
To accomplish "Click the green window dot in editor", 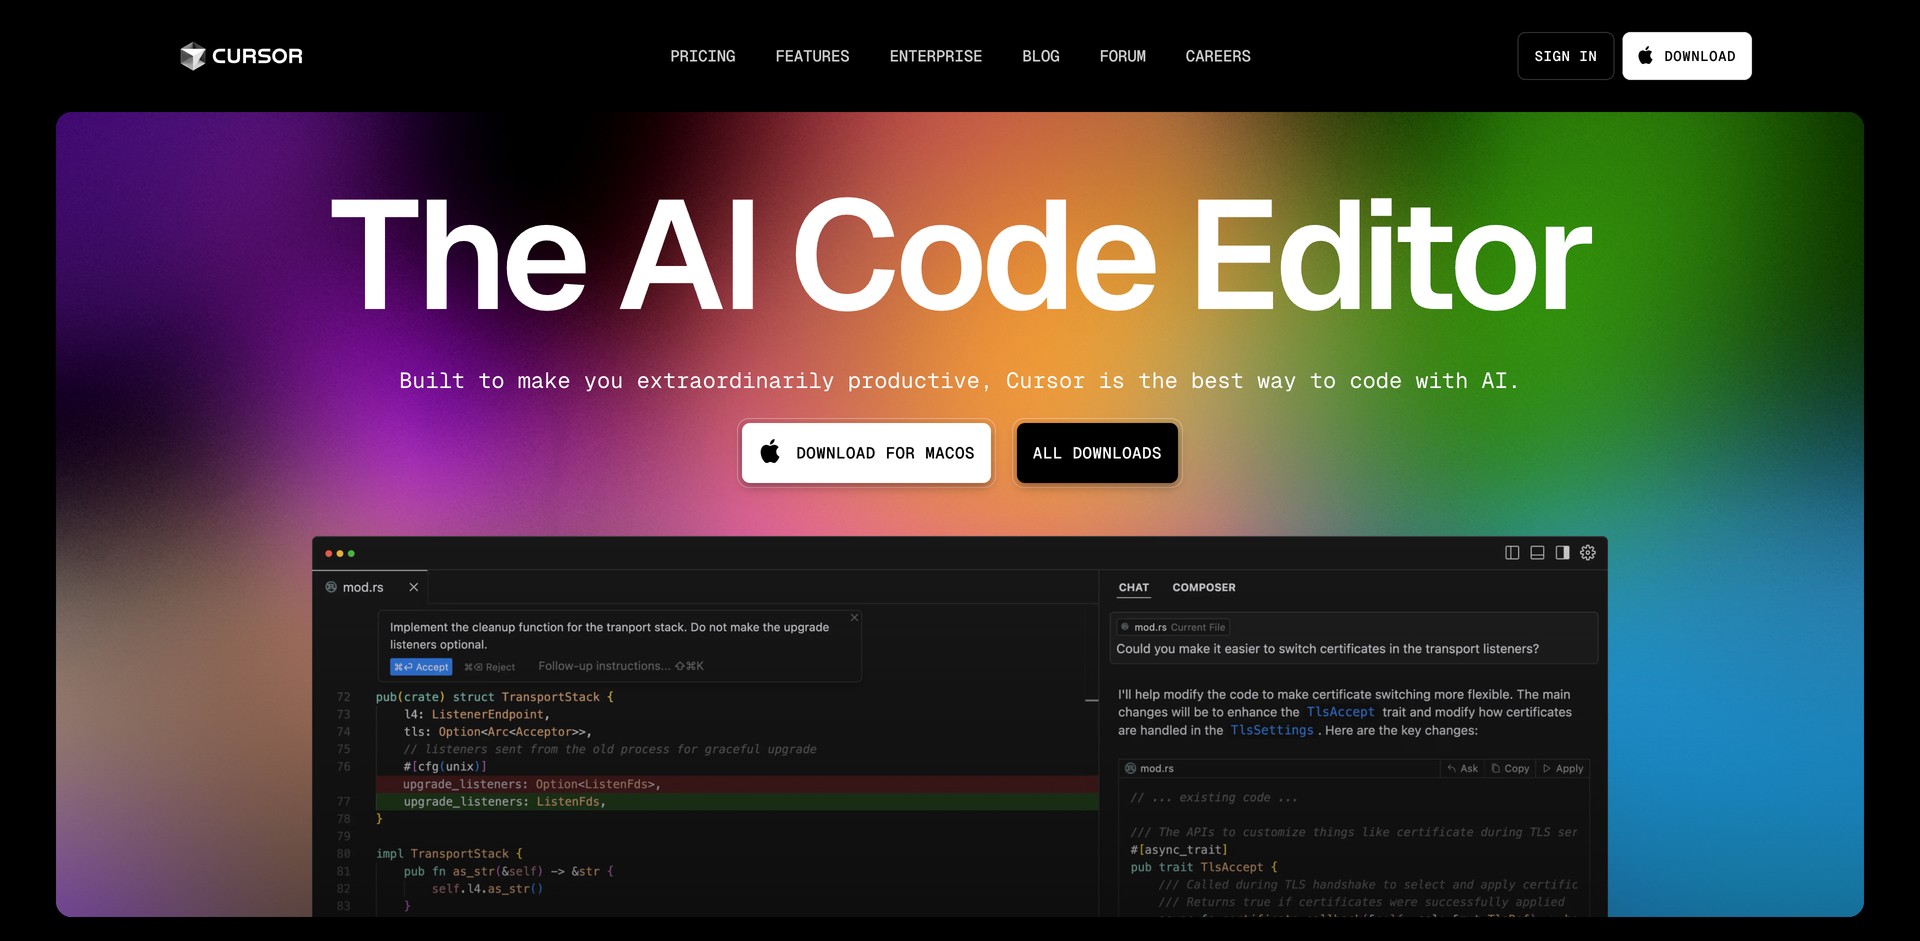I will 351,553.
